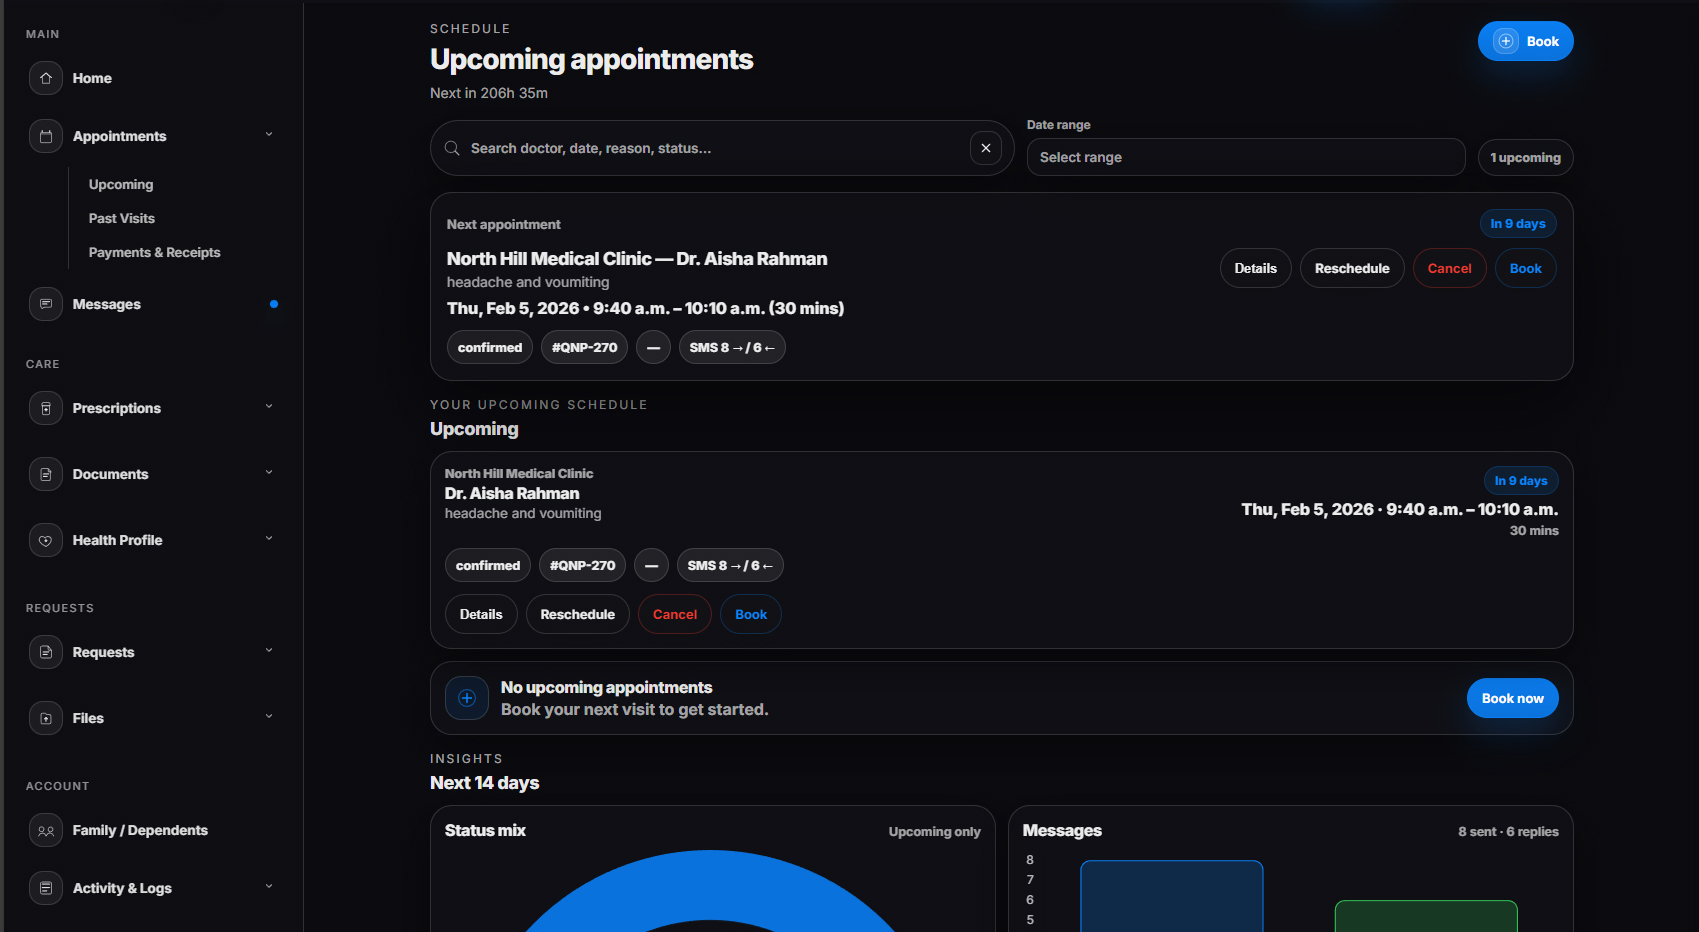The width and height of the screenshot is (1699, 932).
Task: Click the plus icon on the Book button
Action: [x=1505, y=41]
